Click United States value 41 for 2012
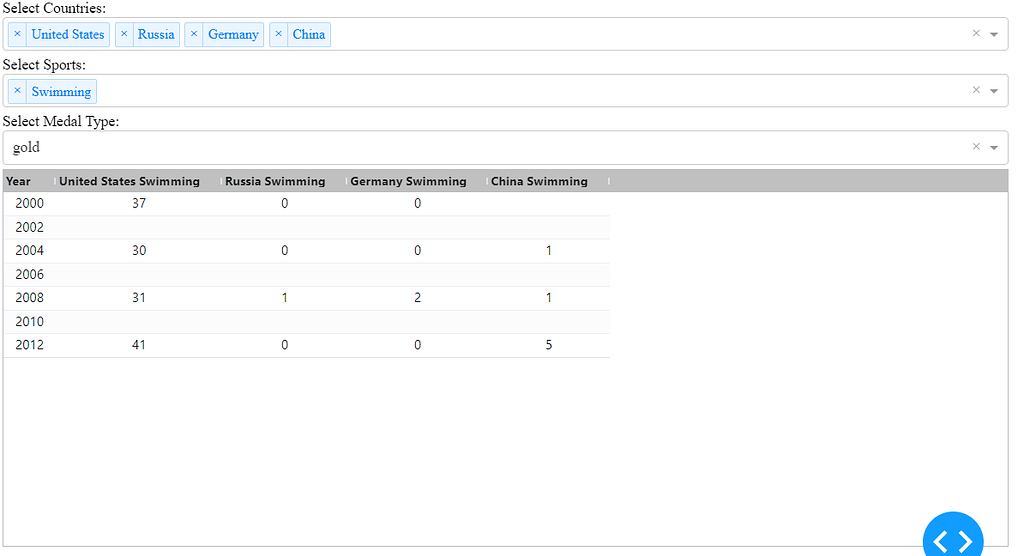Image resolution: width=1024 pixels, height=556 pixels. point(138,345)
